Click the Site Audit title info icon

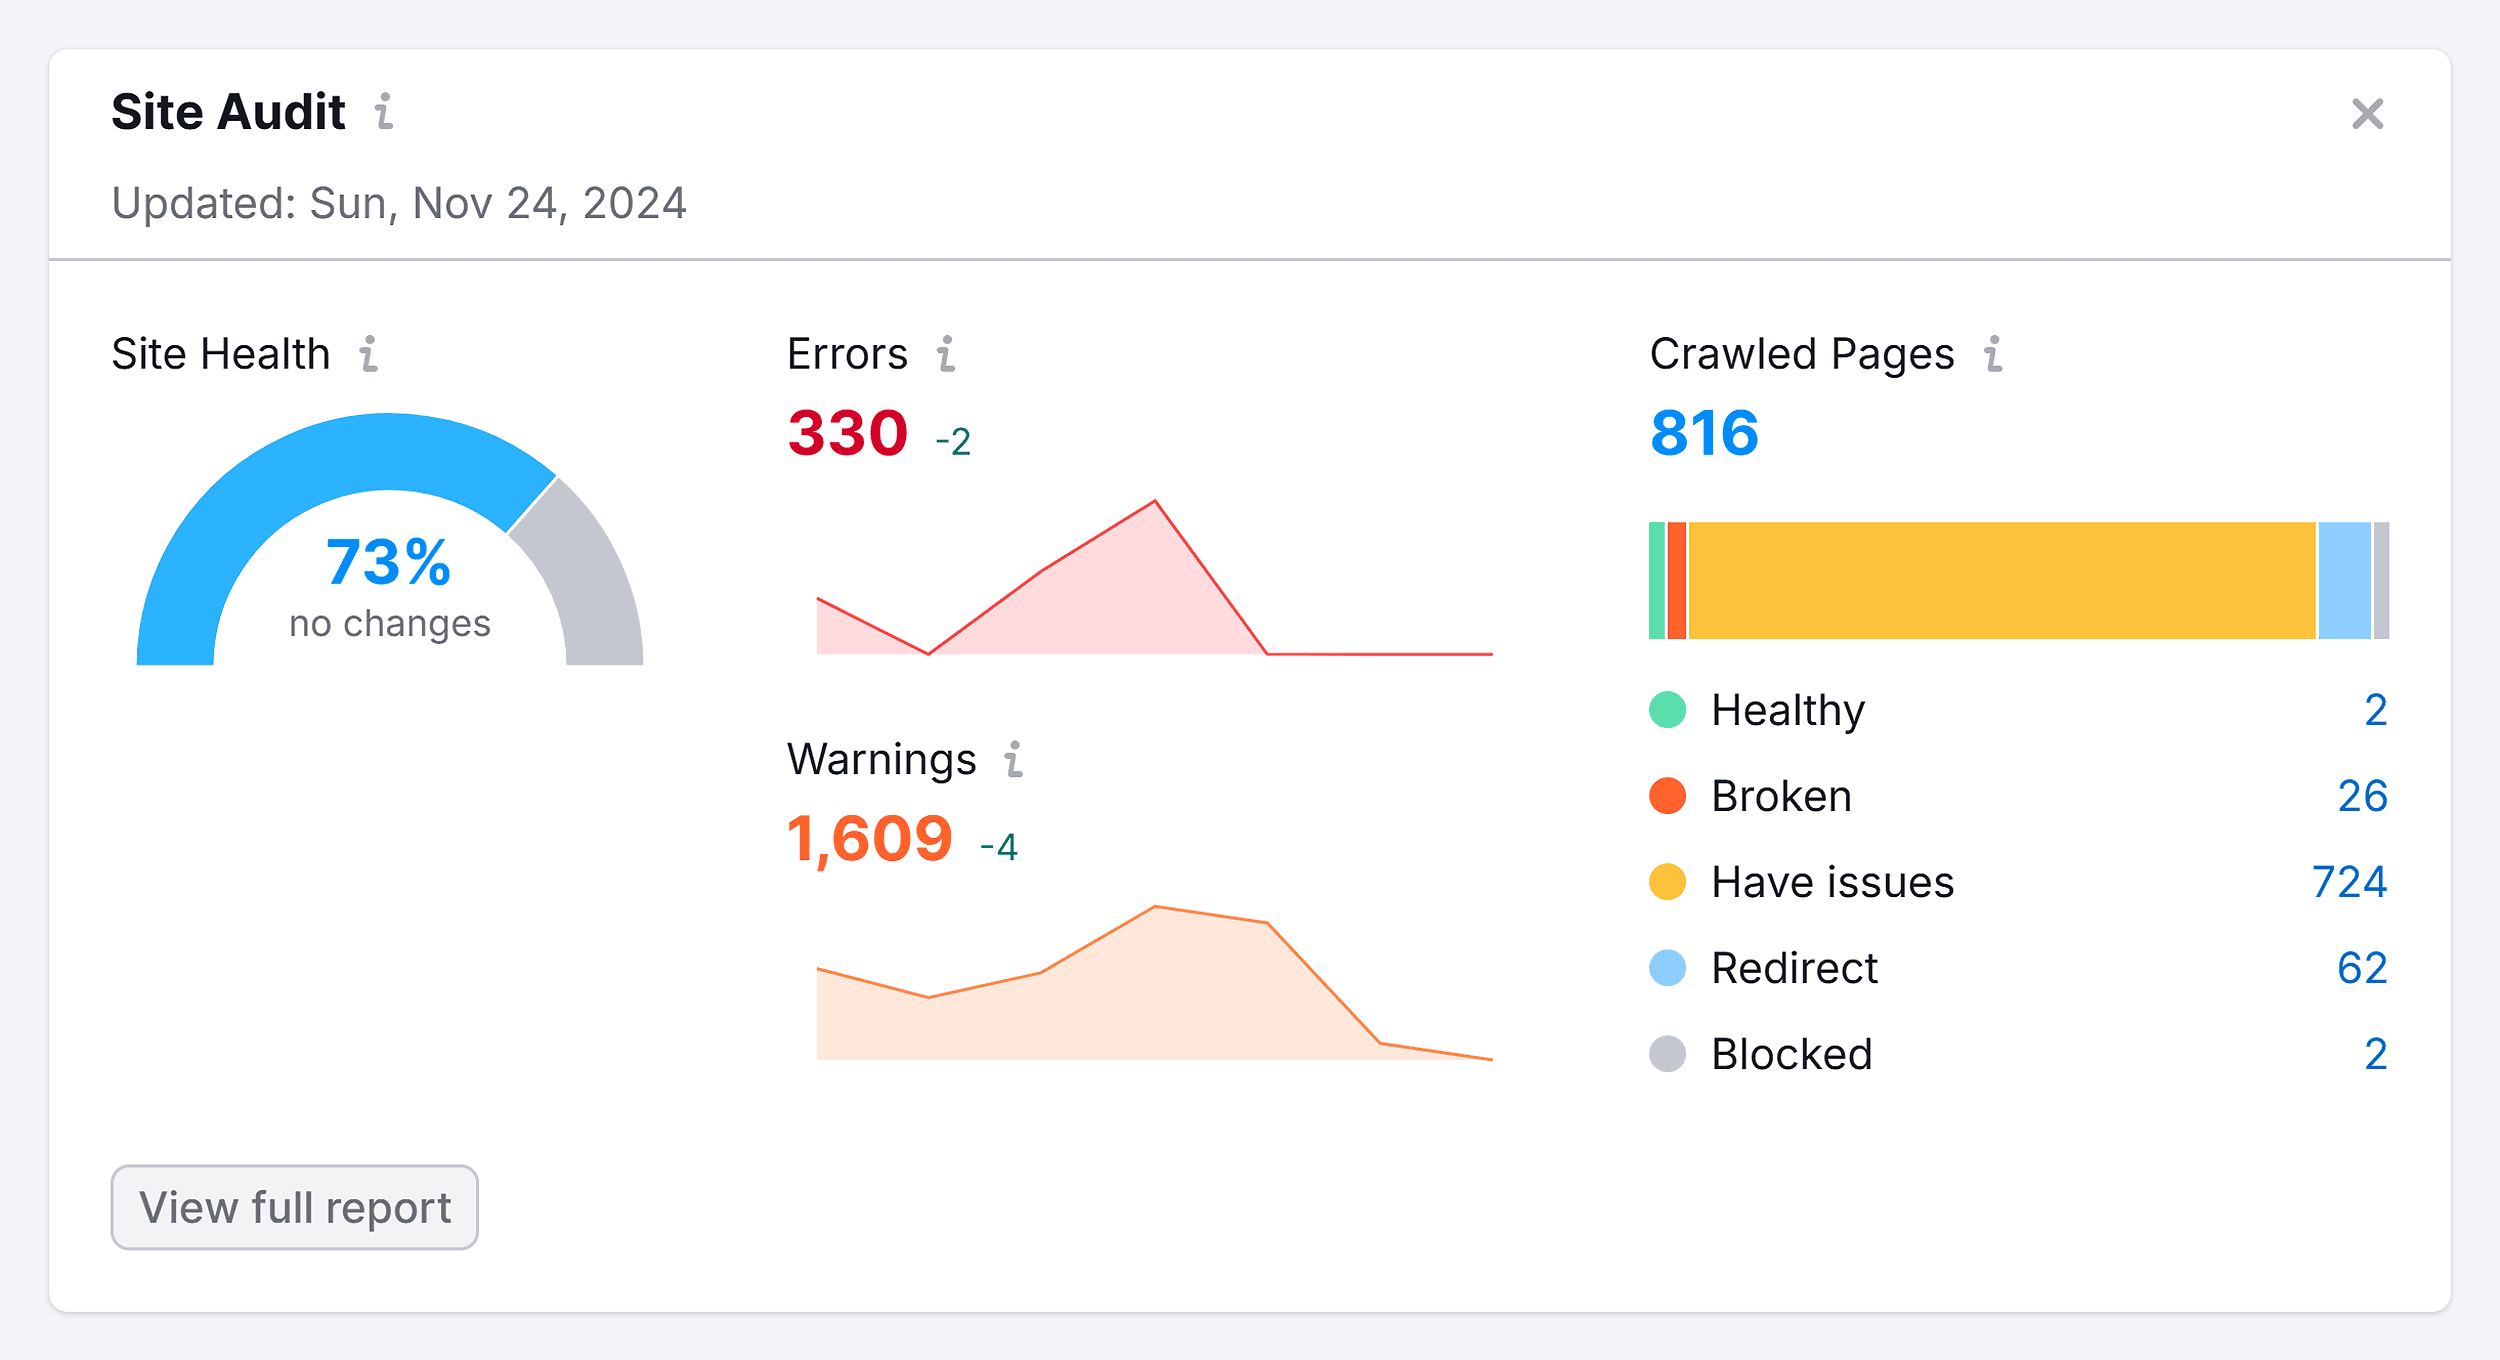click(385, 114)
